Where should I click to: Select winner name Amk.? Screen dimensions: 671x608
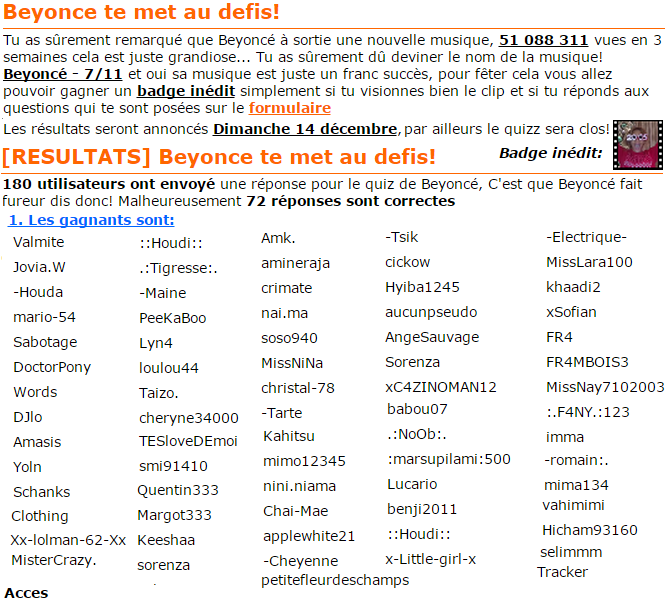(278, 238)
